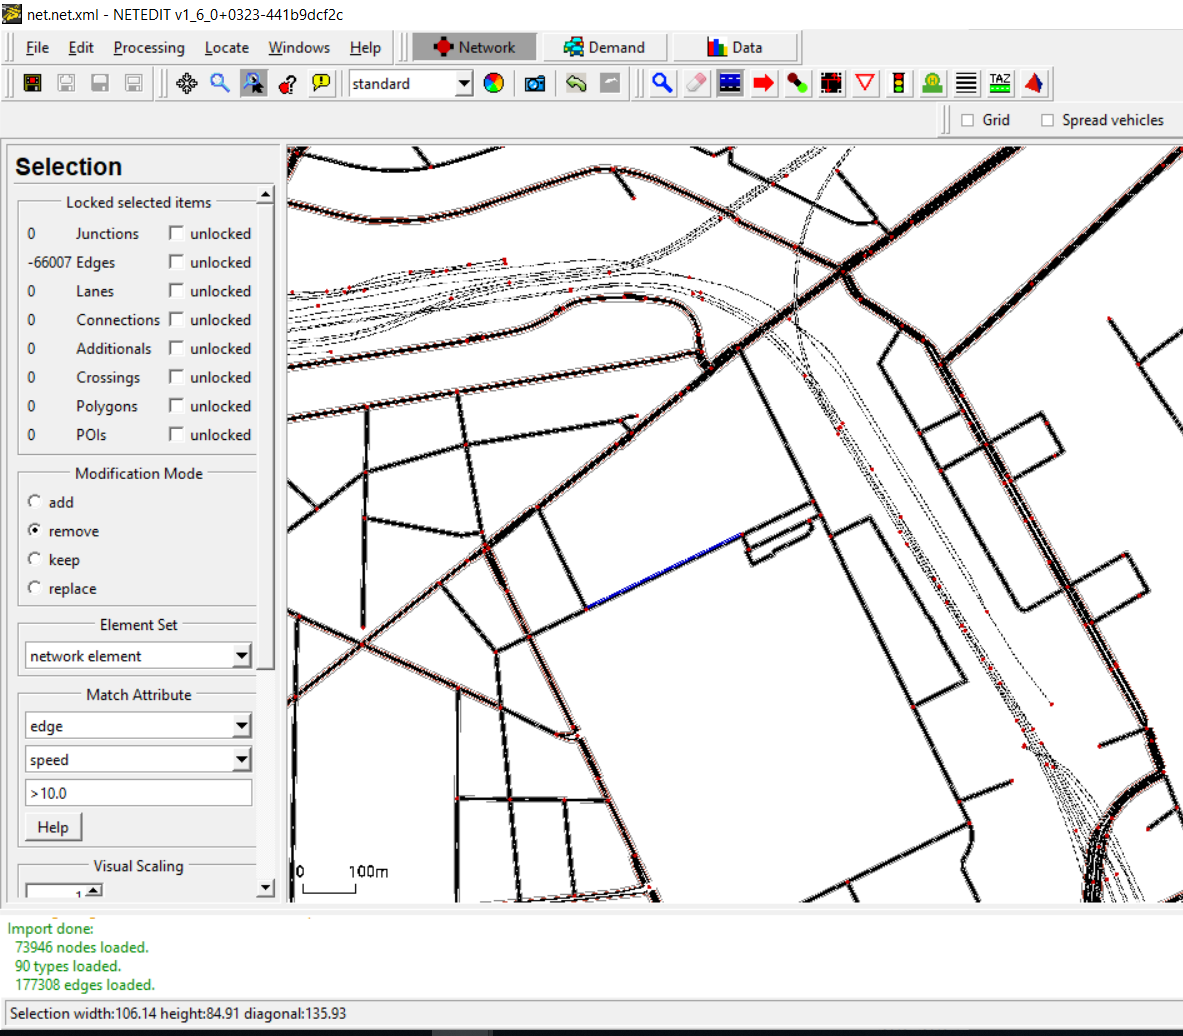Open network element set dropdown
Image resolution: width=1183 pixels, height=1036 pixels.
coord(241,656)
